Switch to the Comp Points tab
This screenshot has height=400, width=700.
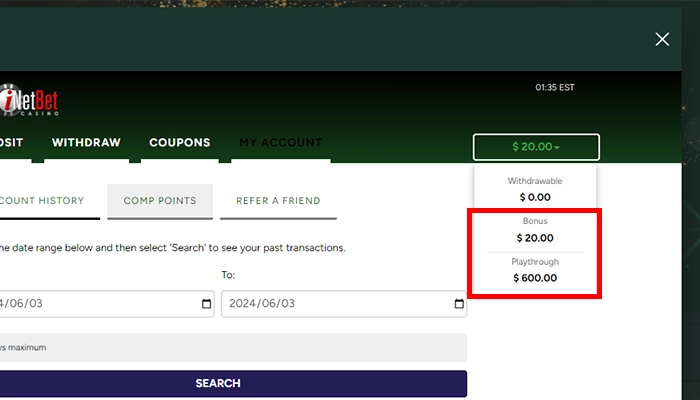[x=160, y=201]
